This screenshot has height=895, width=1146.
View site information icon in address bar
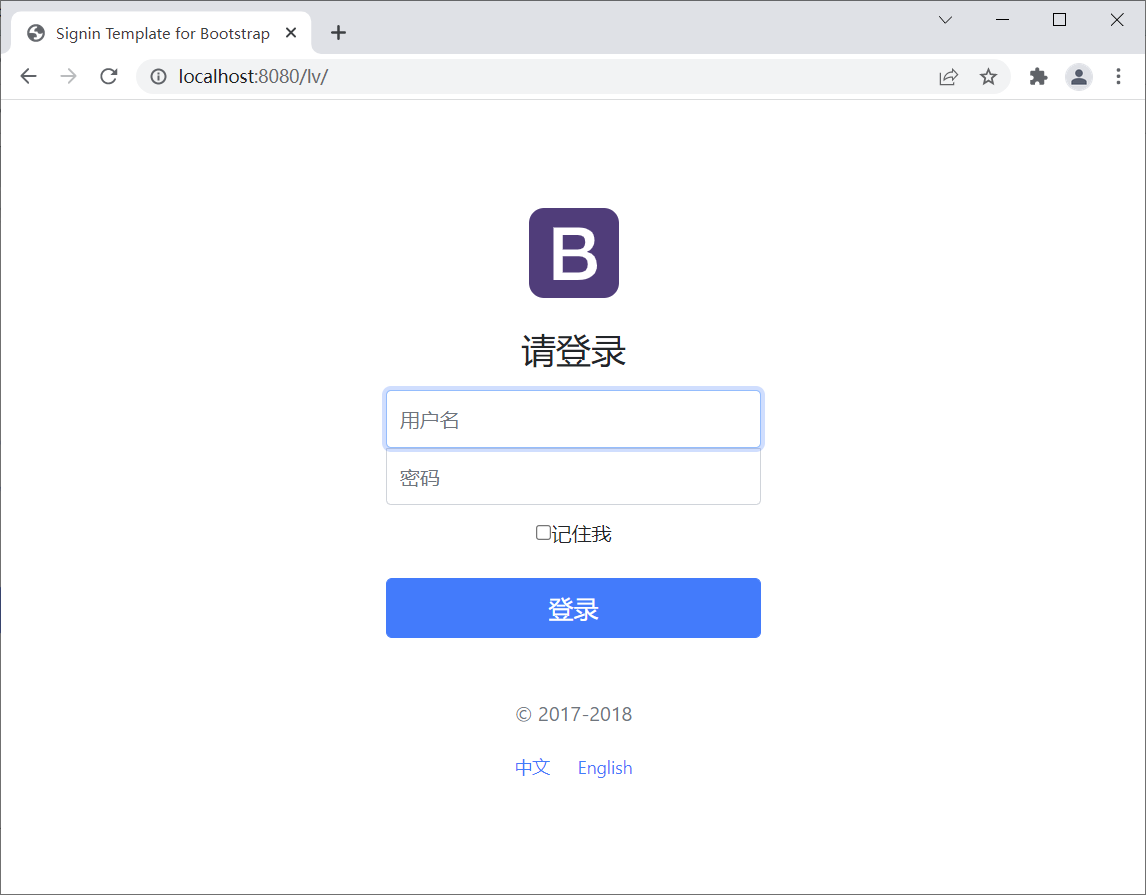tap(159, 76)
